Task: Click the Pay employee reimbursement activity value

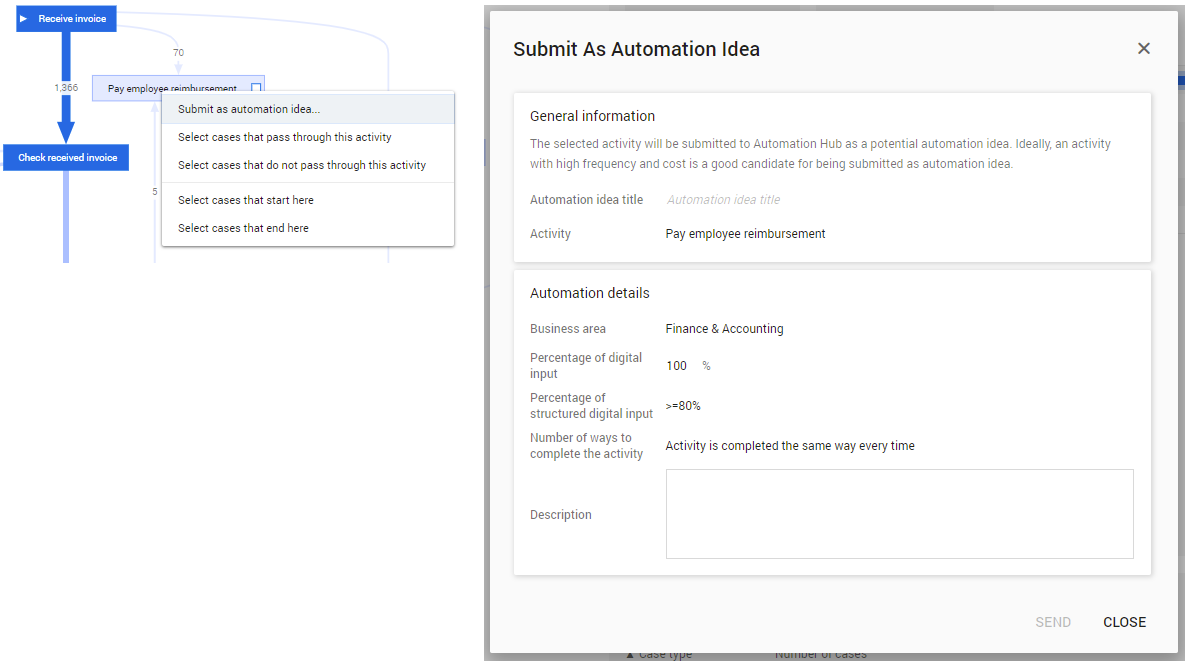Action: click(745, 234)
